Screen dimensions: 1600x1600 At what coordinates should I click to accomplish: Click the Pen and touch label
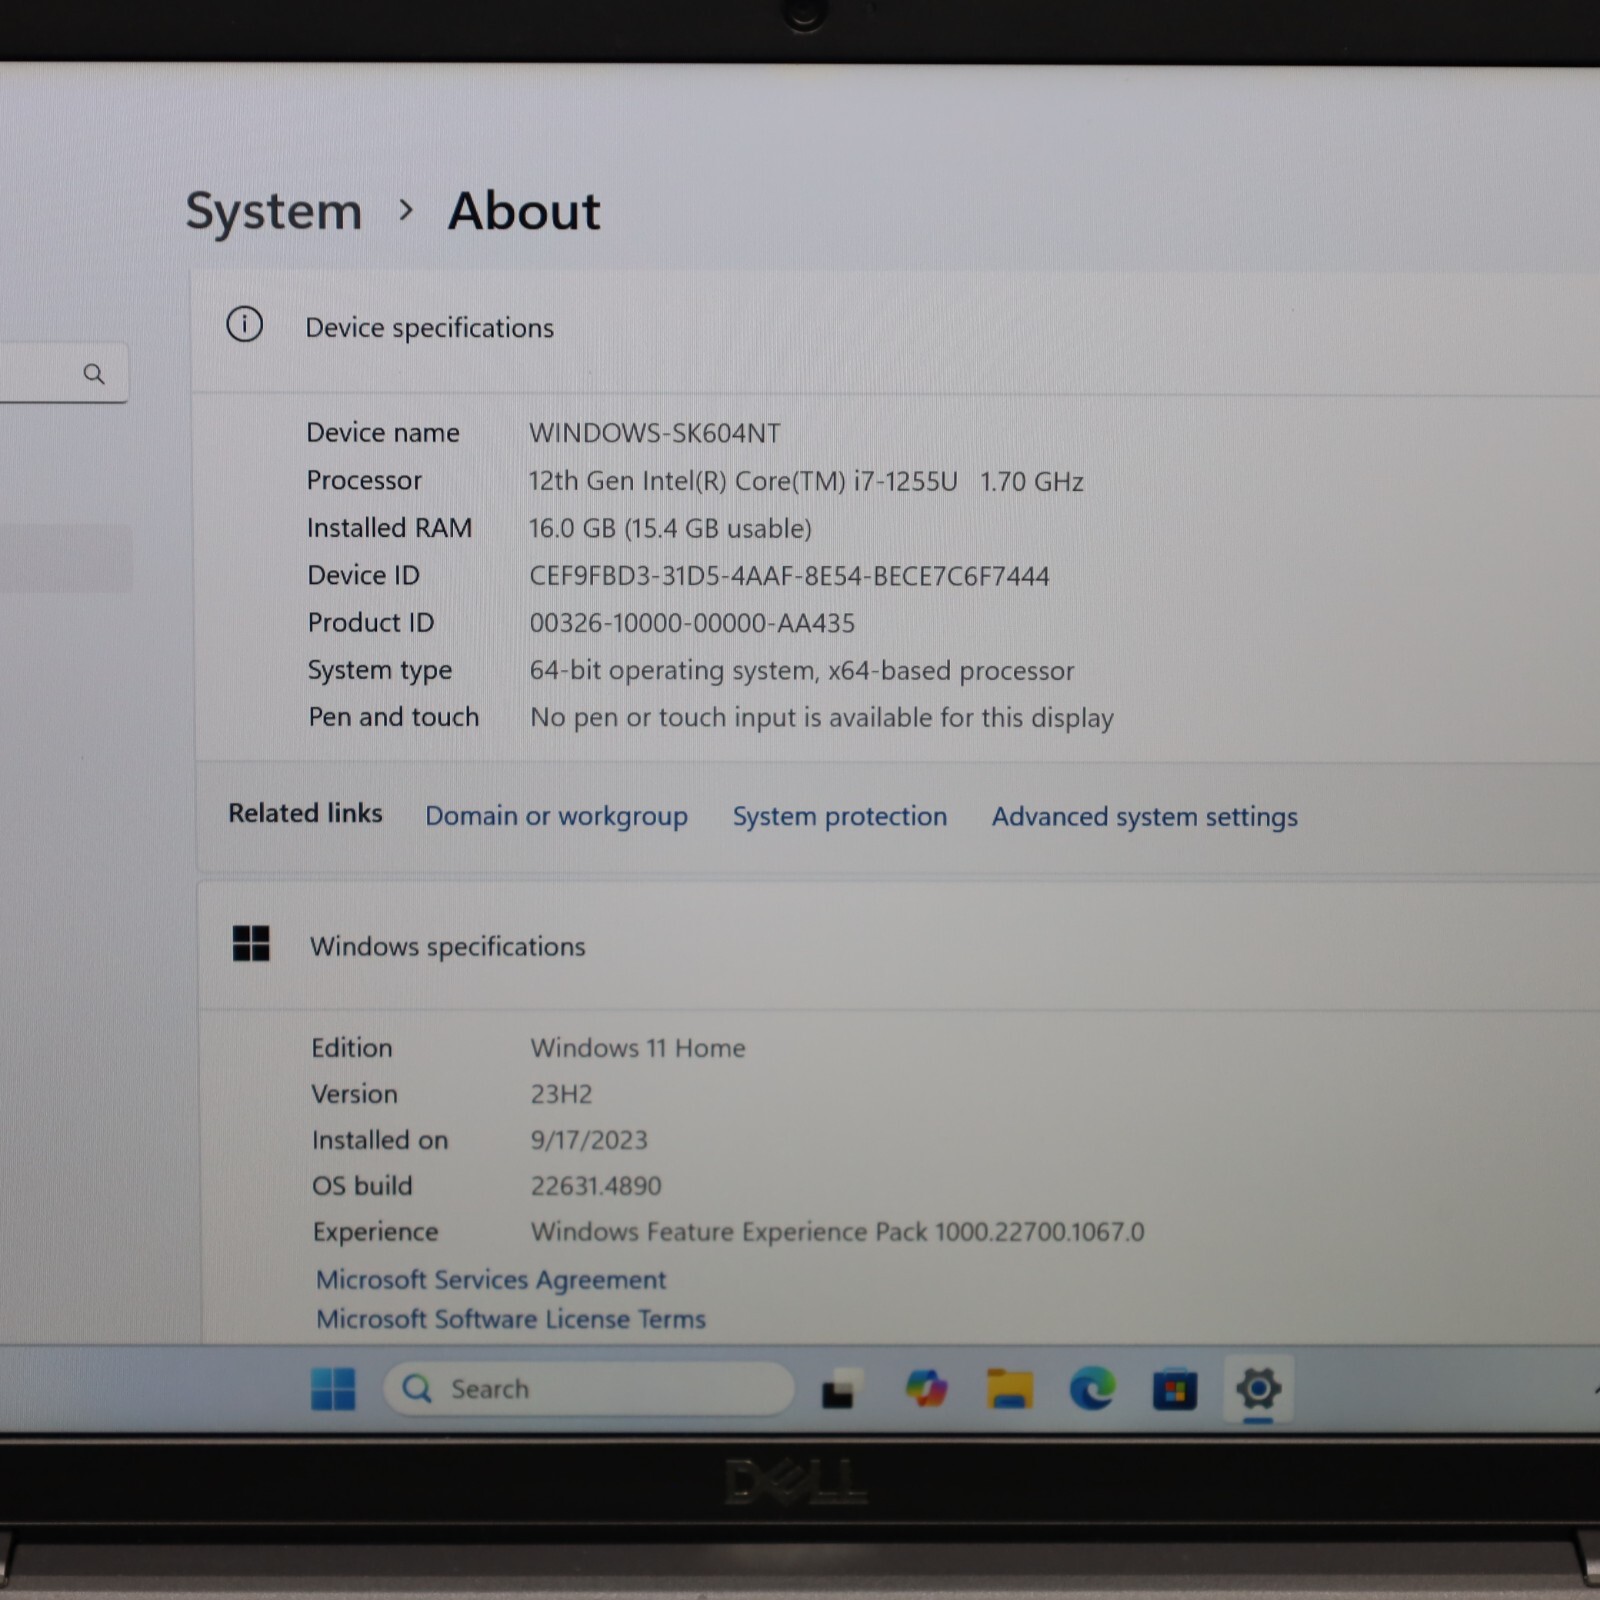point(394,717)
